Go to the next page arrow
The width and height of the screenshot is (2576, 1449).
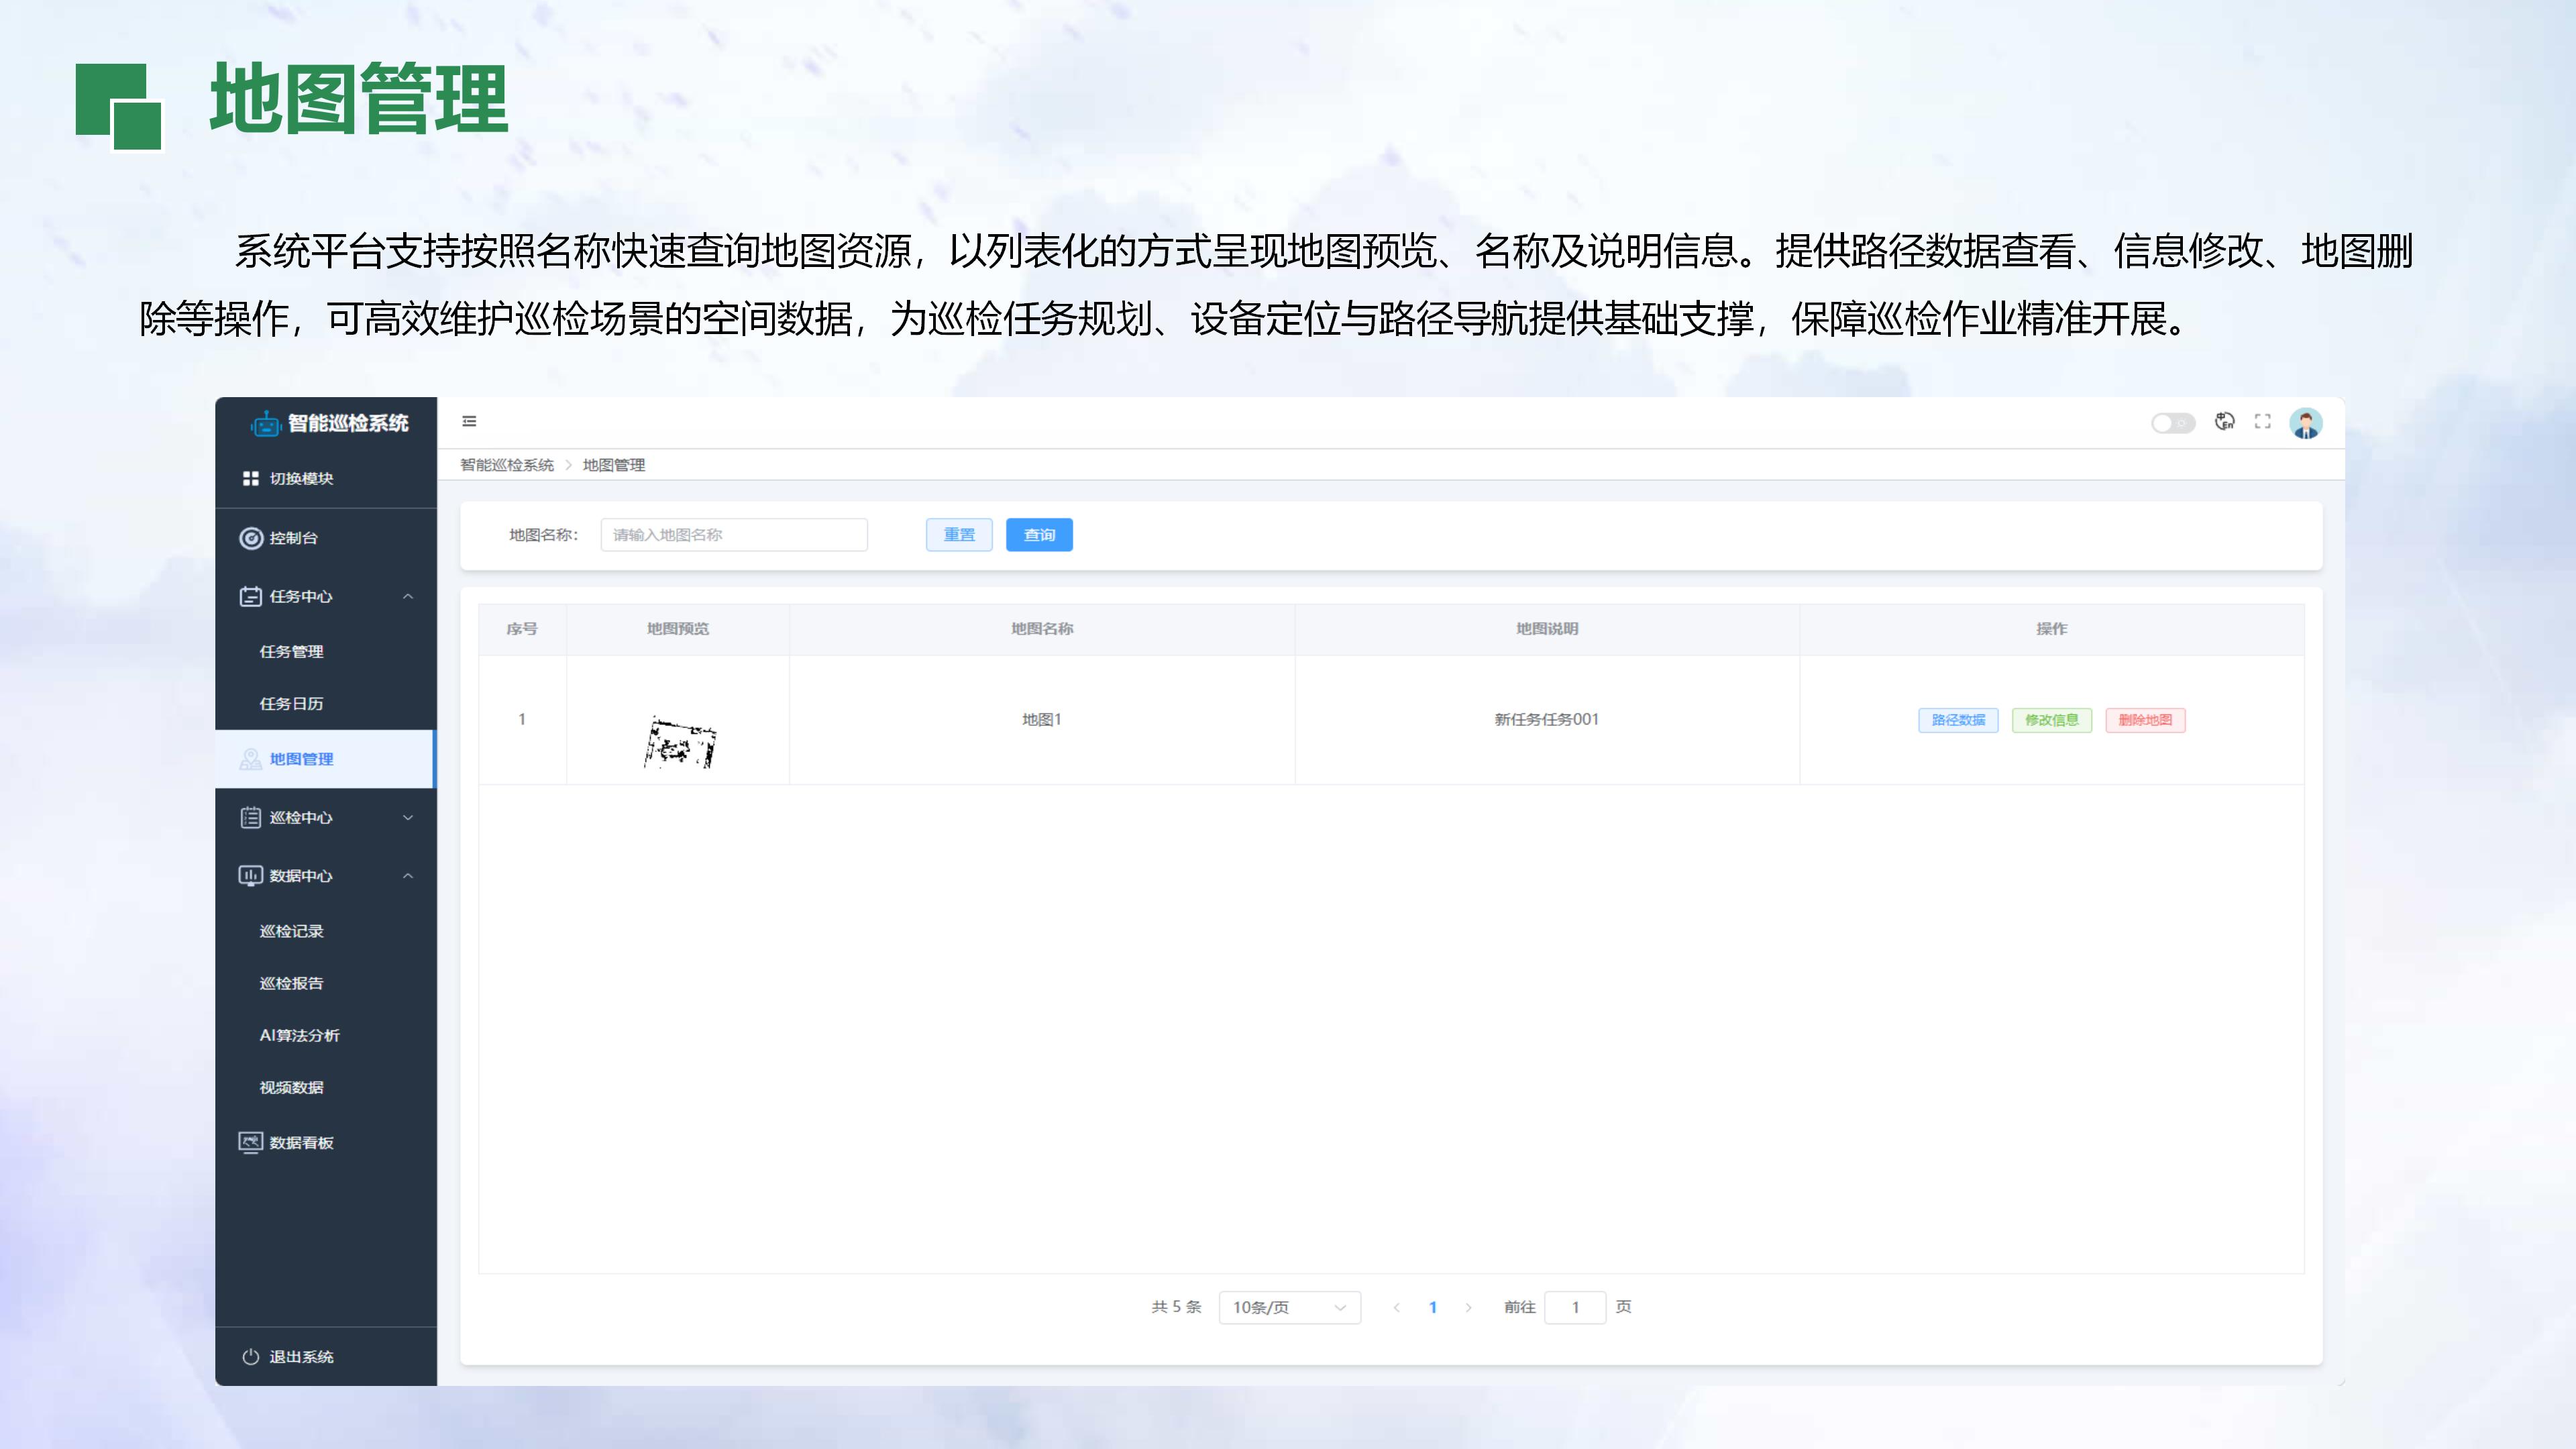click(x=1468, y=1308)
